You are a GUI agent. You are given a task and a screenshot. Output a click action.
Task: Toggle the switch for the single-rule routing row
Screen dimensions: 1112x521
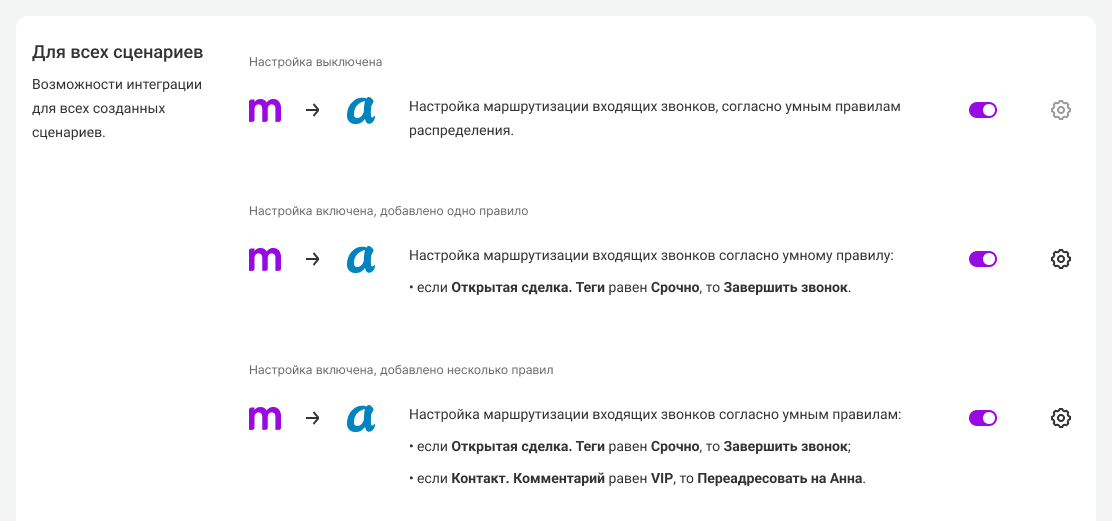pyautogui.click(x=983, y=259)
